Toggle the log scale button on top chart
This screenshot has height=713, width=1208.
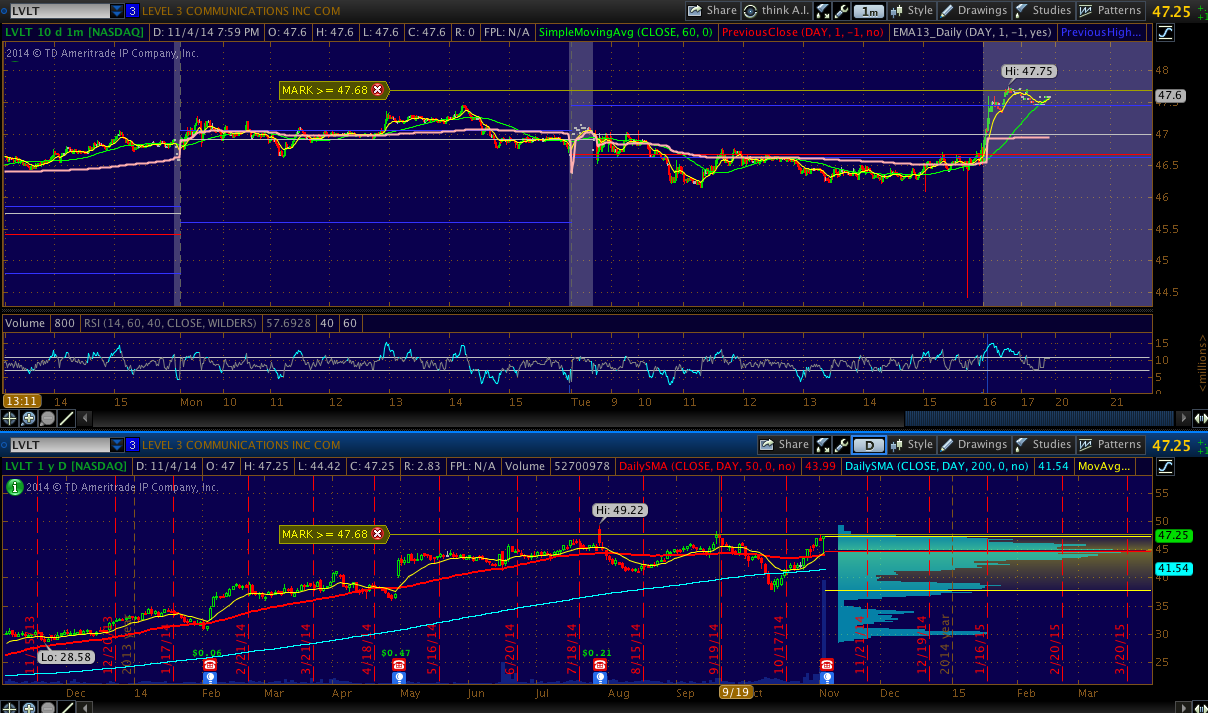click(1165, 33)
